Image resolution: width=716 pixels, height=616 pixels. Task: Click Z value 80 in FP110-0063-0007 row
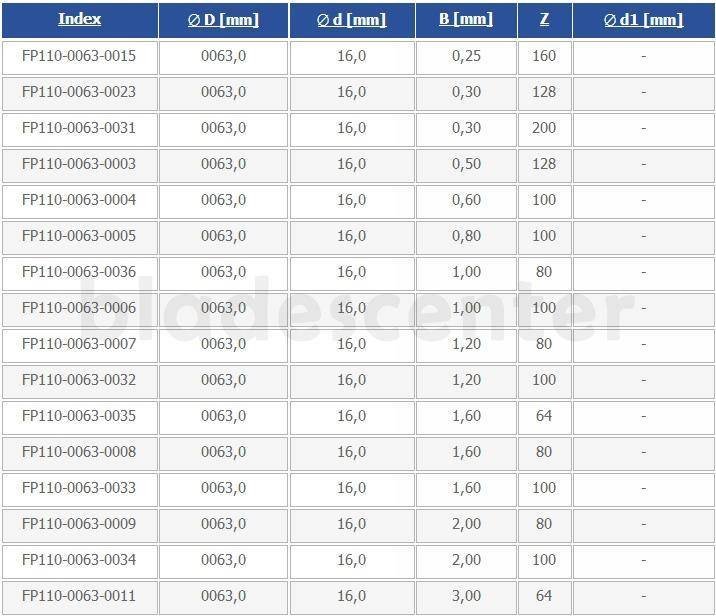[544, 344]
